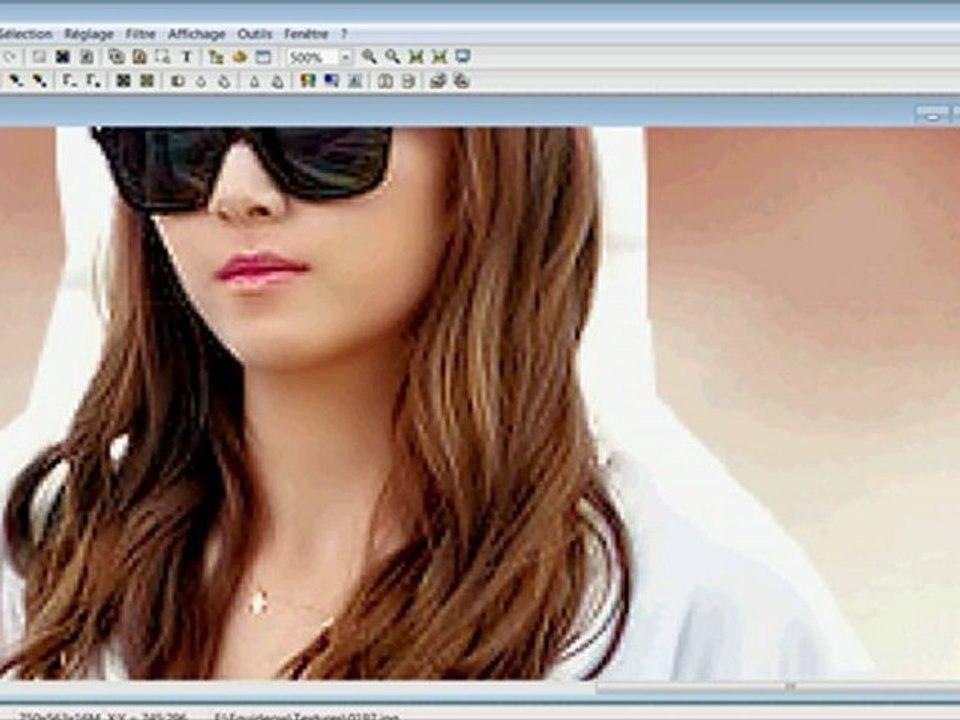Click the canvas size red document icon
The height and width of the screenshot is (720, 960).
[x=140, y=58]
